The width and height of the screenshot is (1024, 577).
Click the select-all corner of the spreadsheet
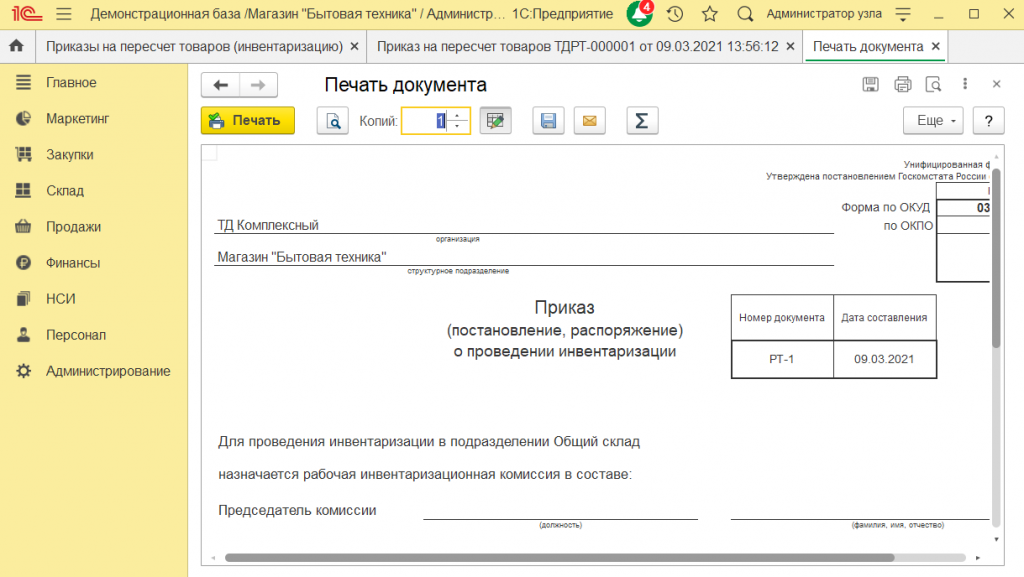click(210, 153)
